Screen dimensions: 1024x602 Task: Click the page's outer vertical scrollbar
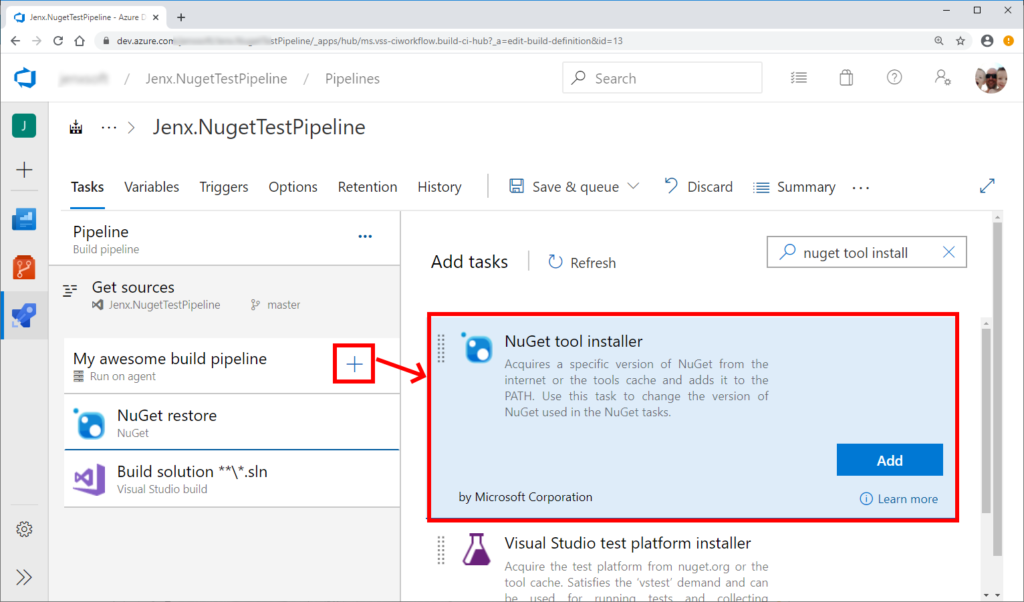(997, 388)
